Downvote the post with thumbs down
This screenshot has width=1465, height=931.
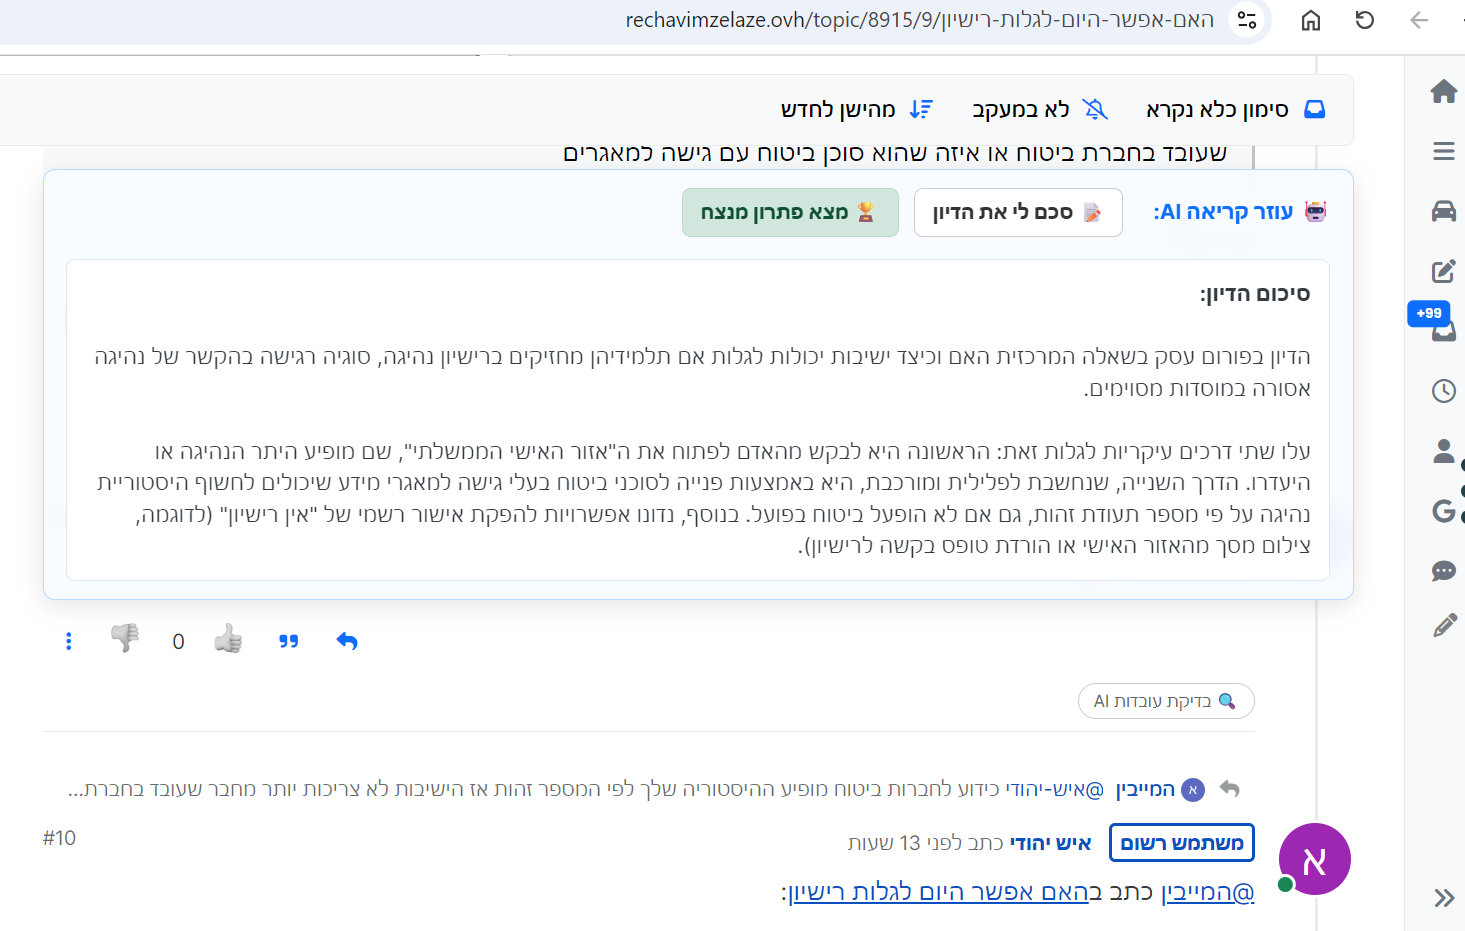[x=125, y=638]
